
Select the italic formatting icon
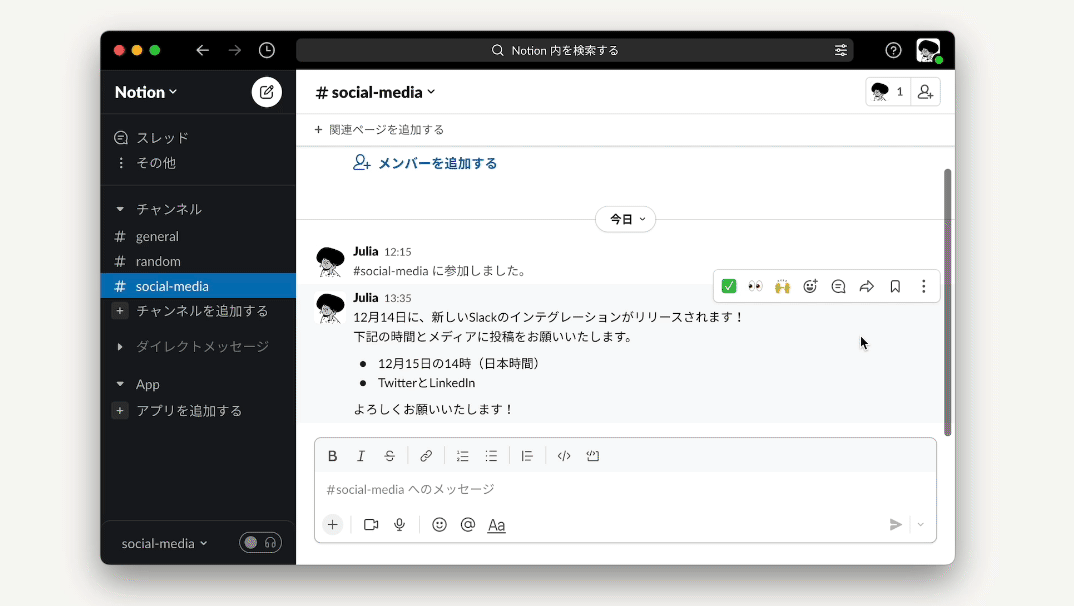361,455
